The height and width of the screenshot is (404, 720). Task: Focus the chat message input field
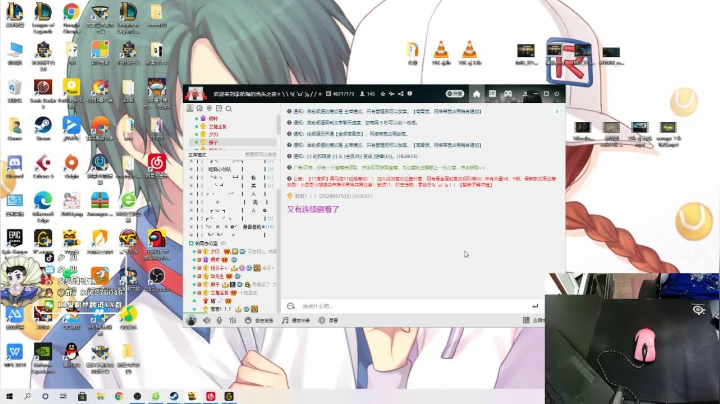click(x=413, y=306)
